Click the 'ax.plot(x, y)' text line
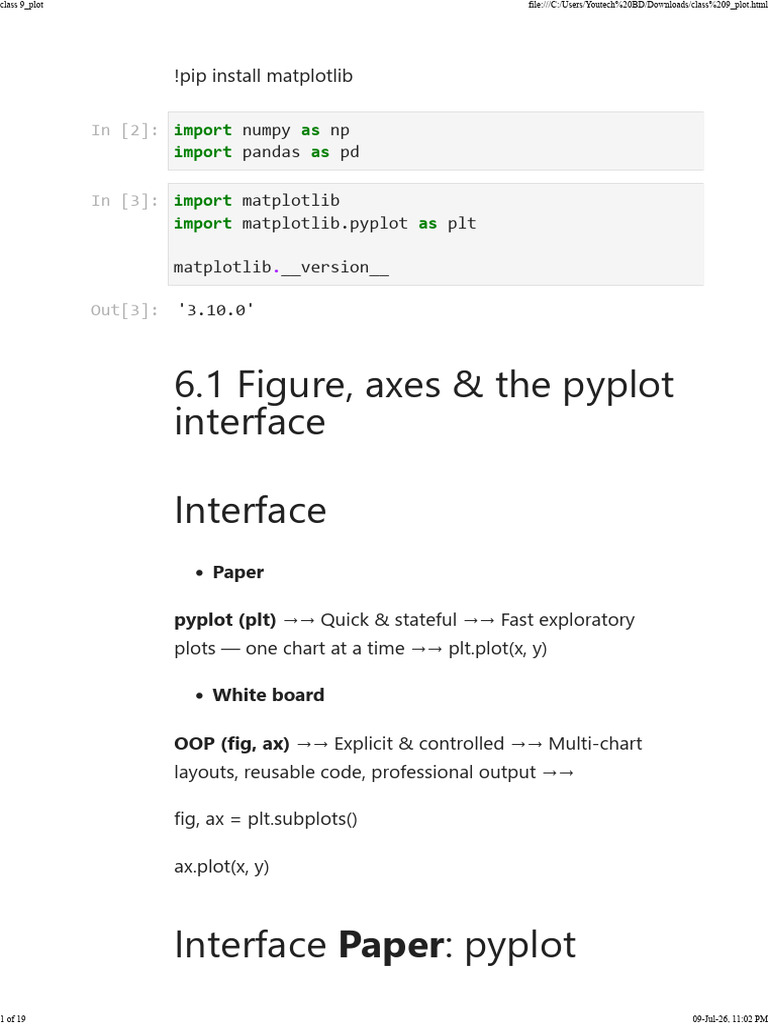 [x=221, y=867]
